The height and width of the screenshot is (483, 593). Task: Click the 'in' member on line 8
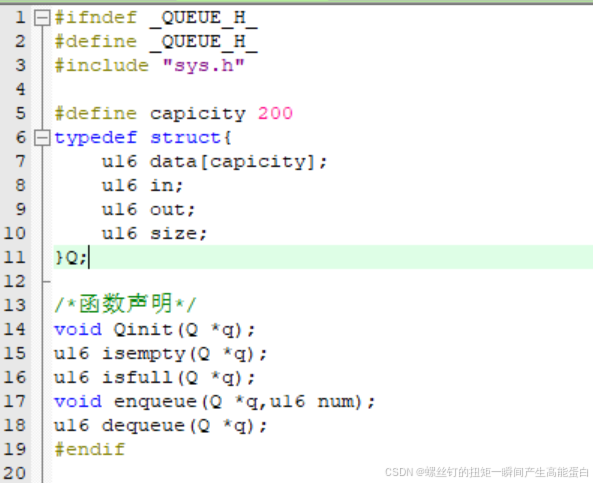161,186
